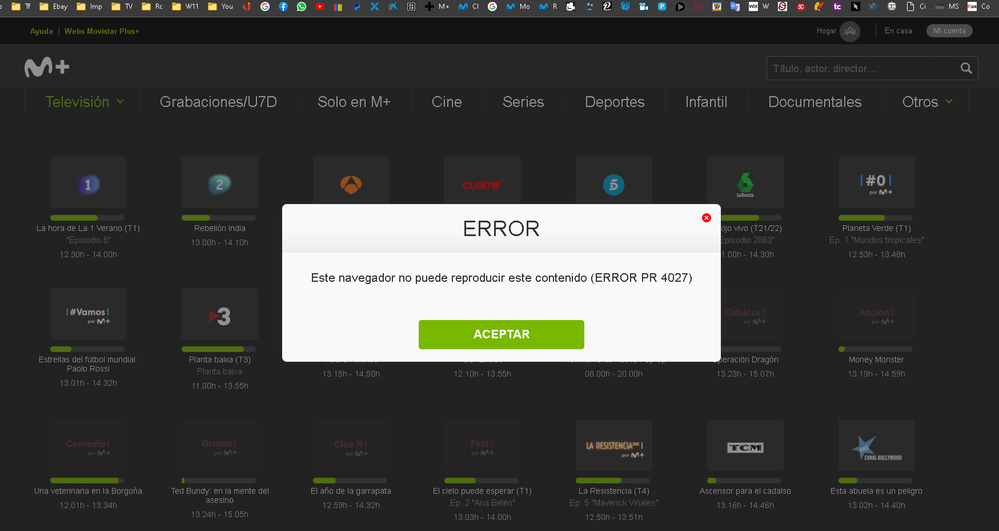Select the La Resistencia channel logo

614,445
